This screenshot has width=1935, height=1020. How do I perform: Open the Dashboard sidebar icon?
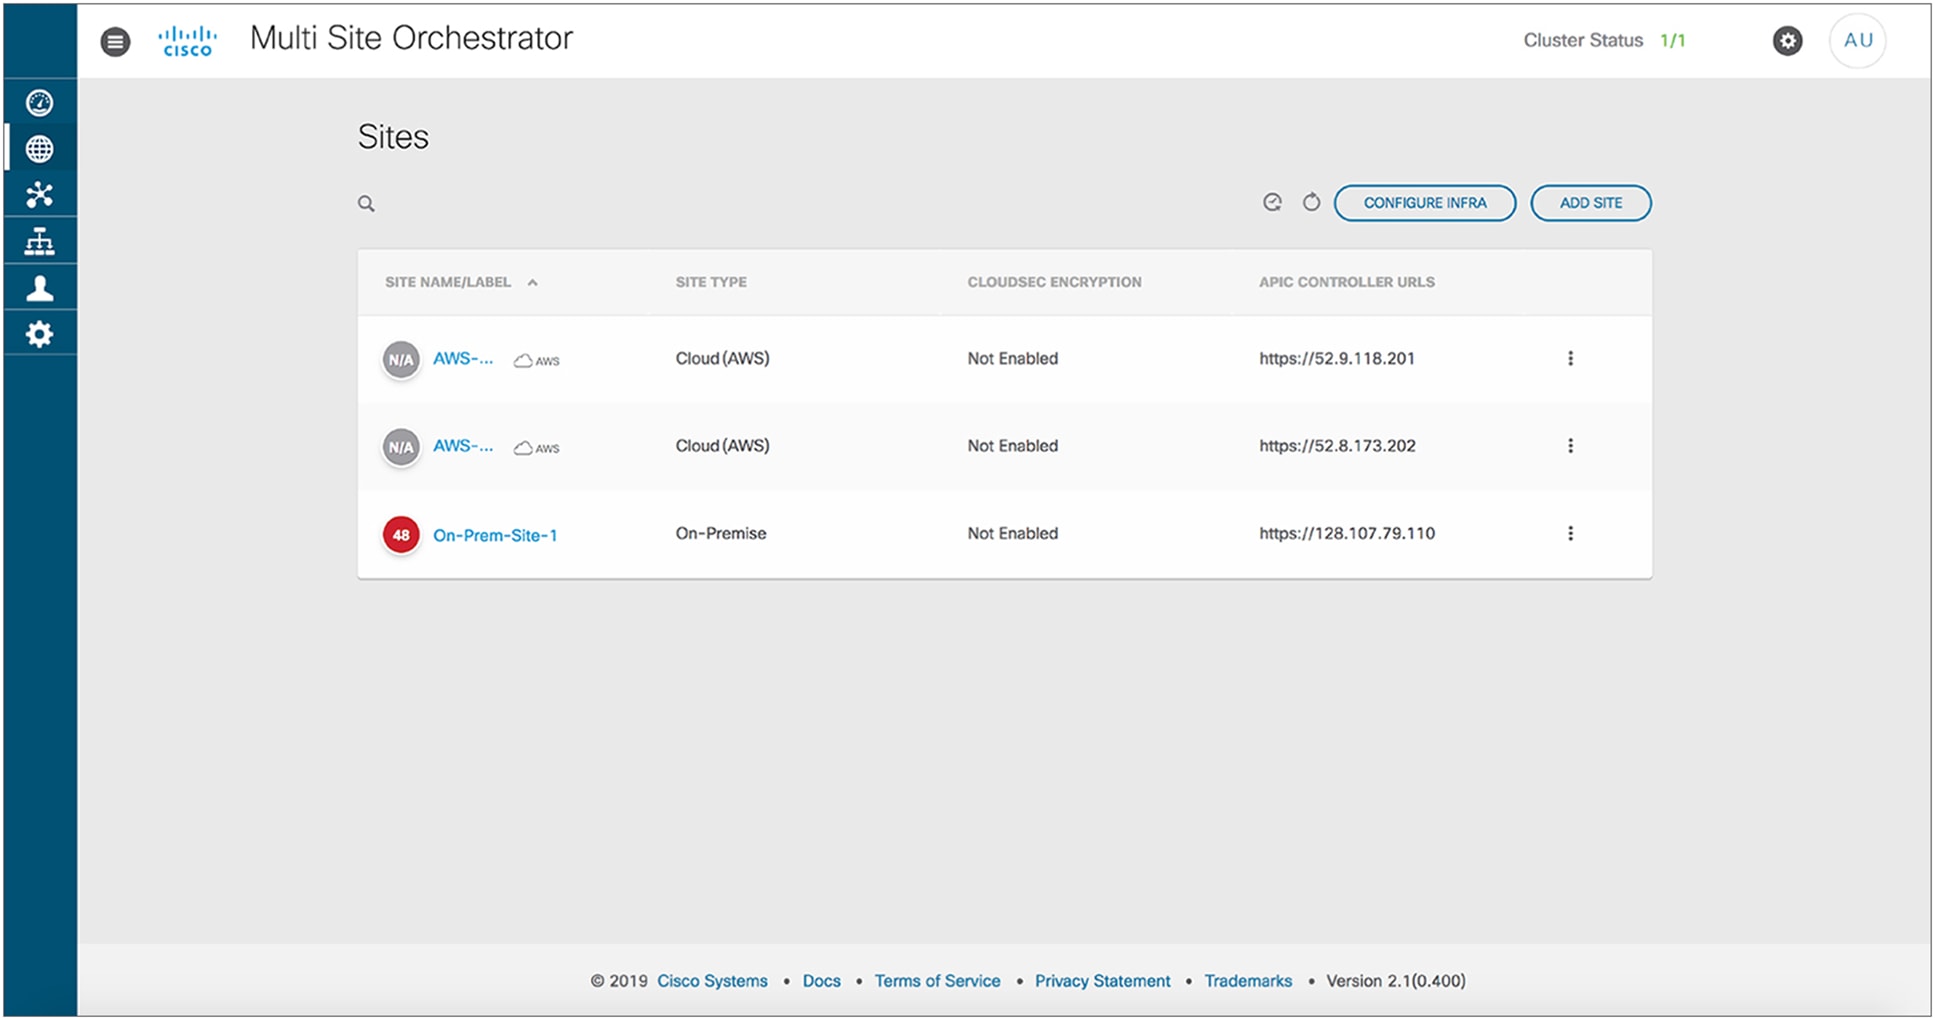click(x=40, y=103)
